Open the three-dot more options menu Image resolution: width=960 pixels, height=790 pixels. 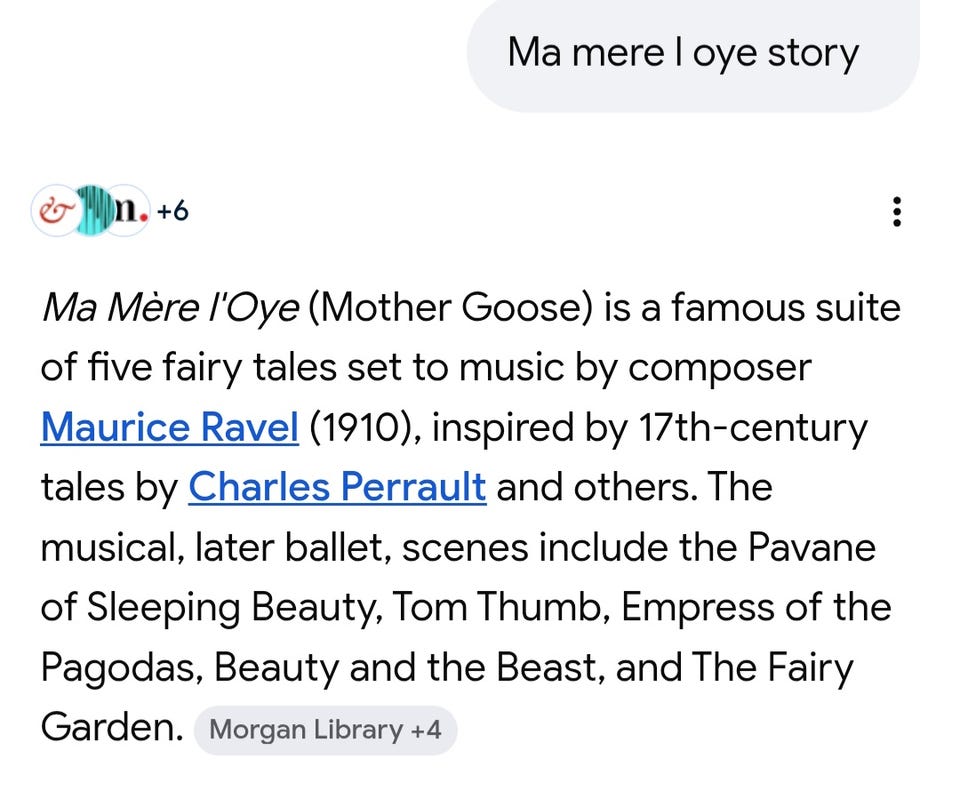pos(897,212)
